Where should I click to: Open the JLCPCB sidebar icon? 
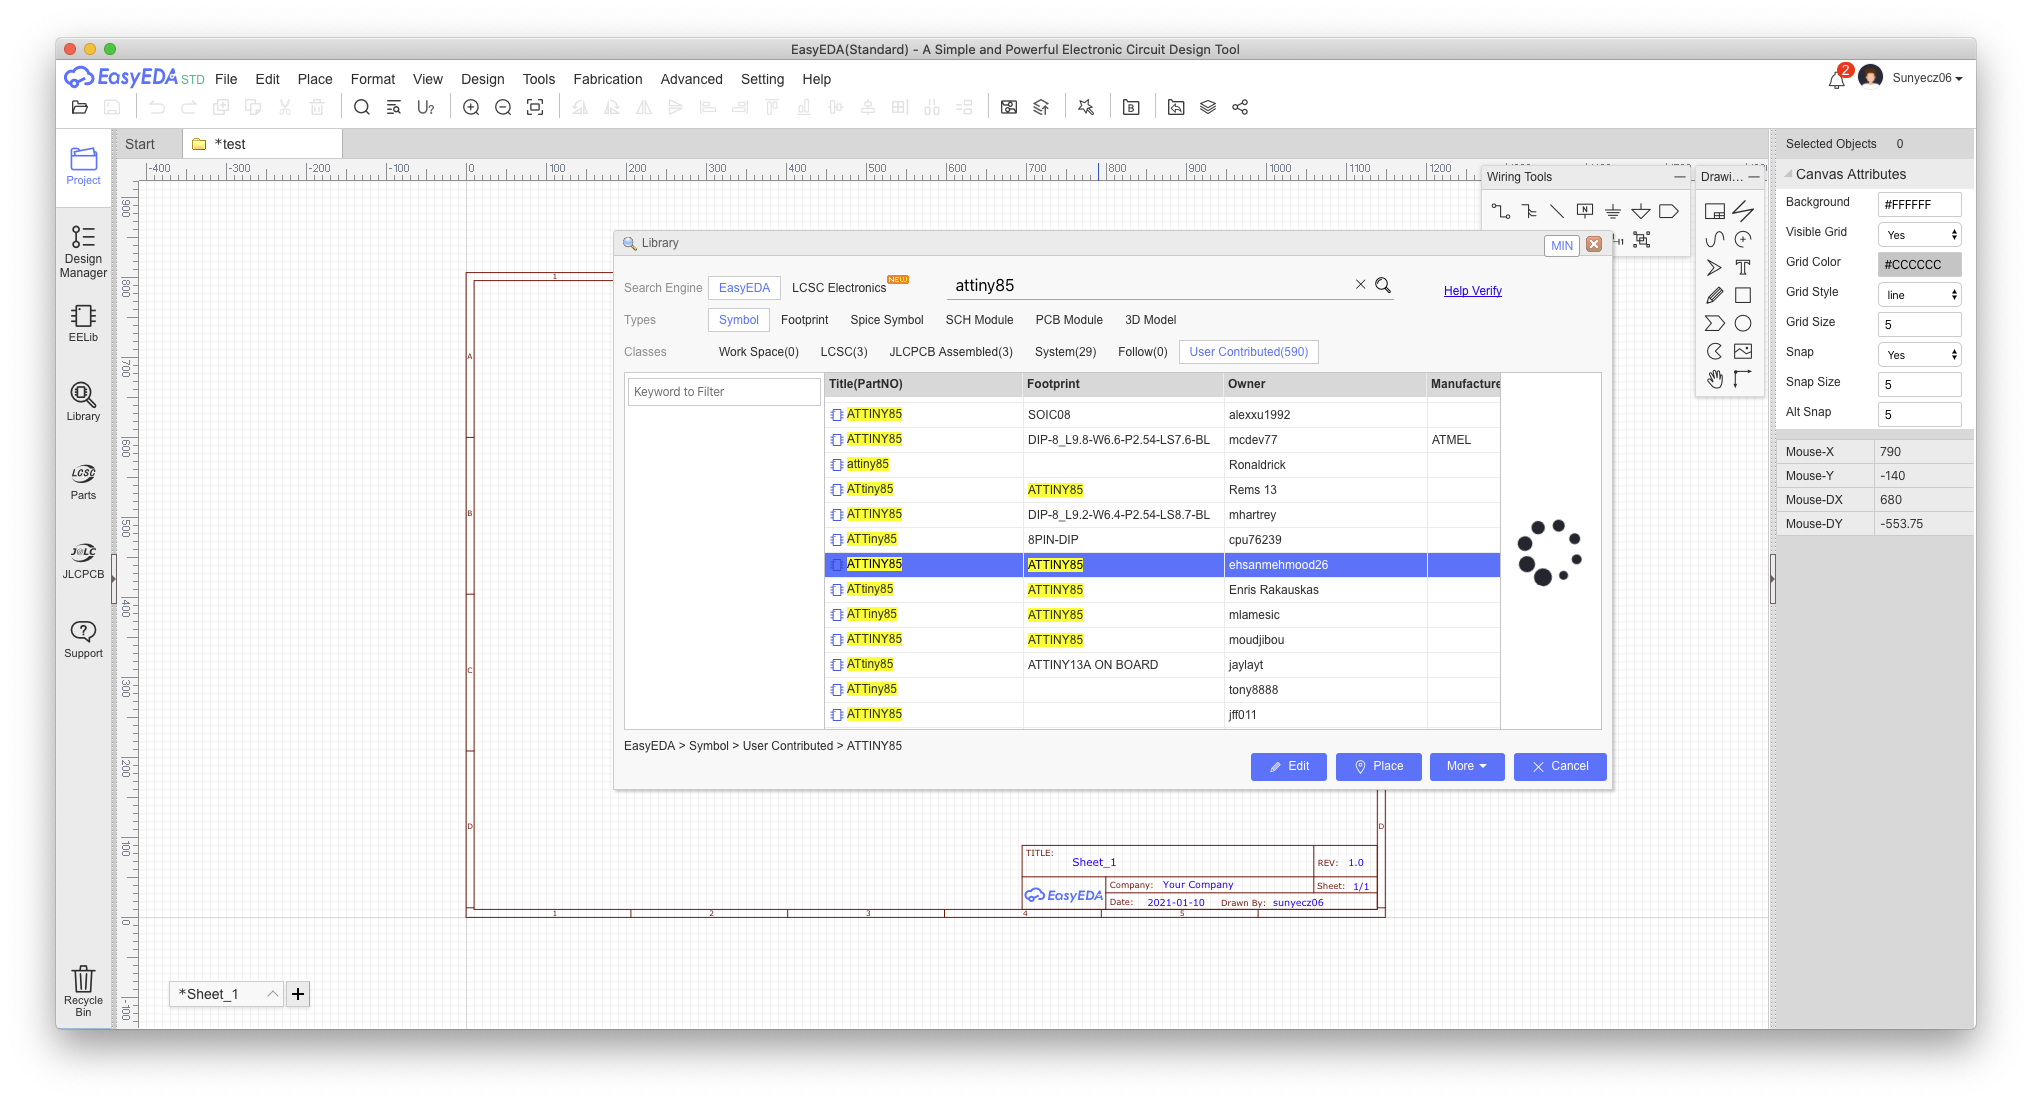83,560
